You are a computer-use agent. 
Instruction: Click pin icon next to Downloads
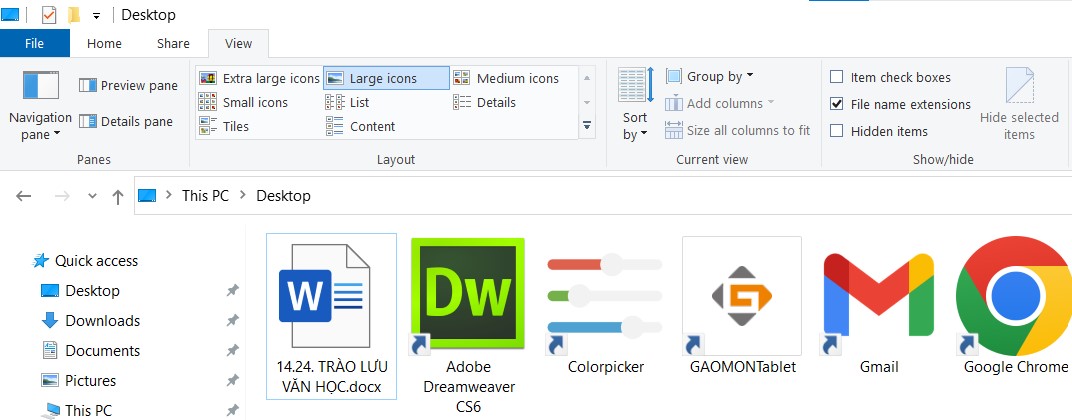232,321
